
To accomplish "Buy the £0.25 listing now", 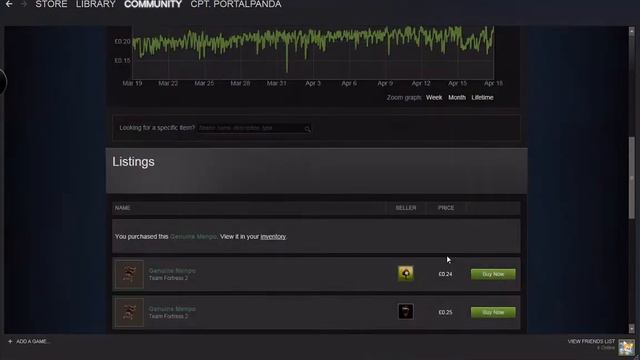I will (x=493, y=313).
